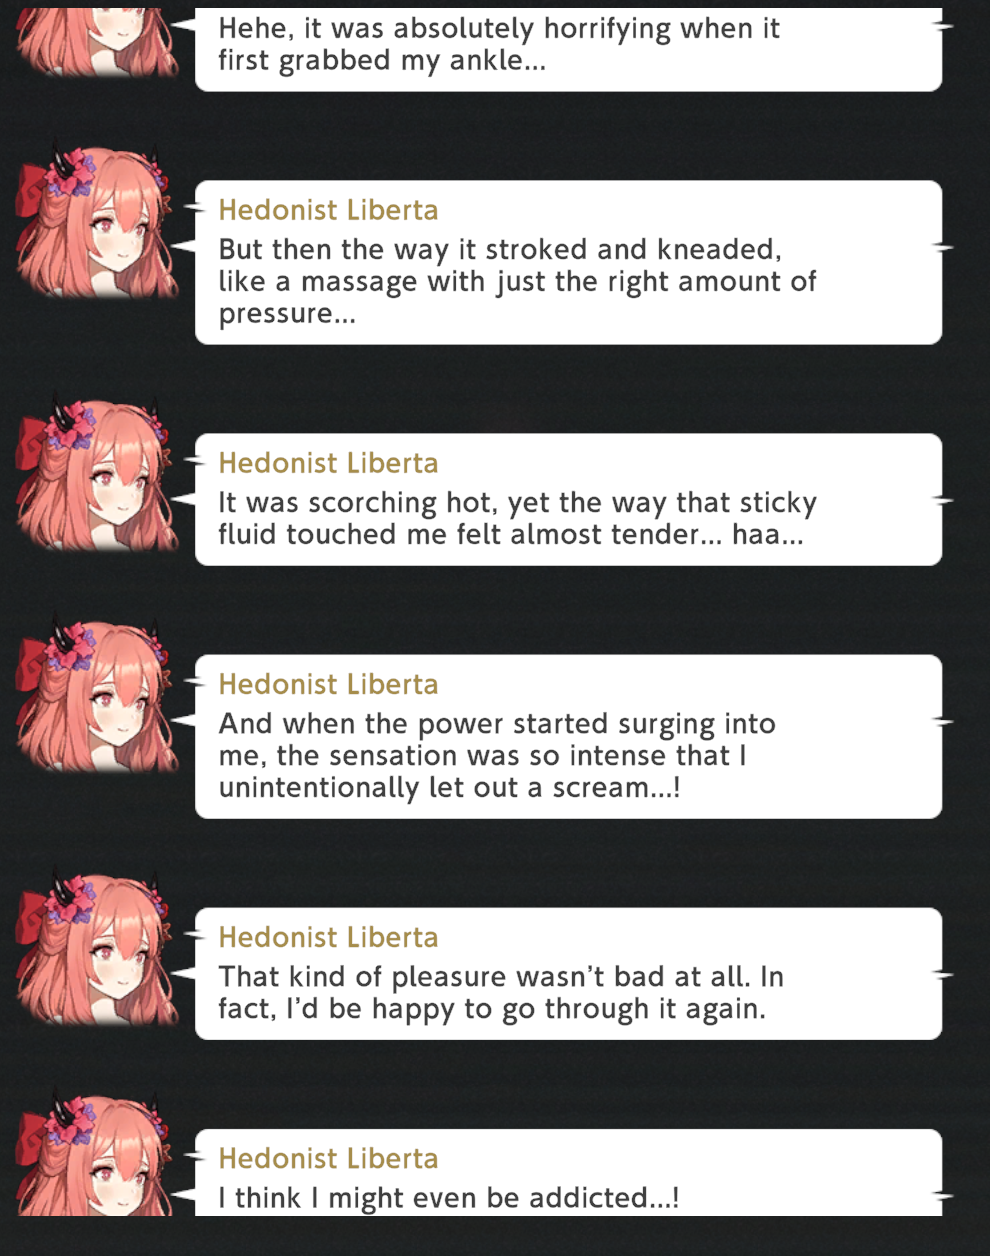Image resolution: width=990 pixels, height=1256 pixels.
Task: Select the avatar next to "But then the way" message
Action: click(97, 219)
